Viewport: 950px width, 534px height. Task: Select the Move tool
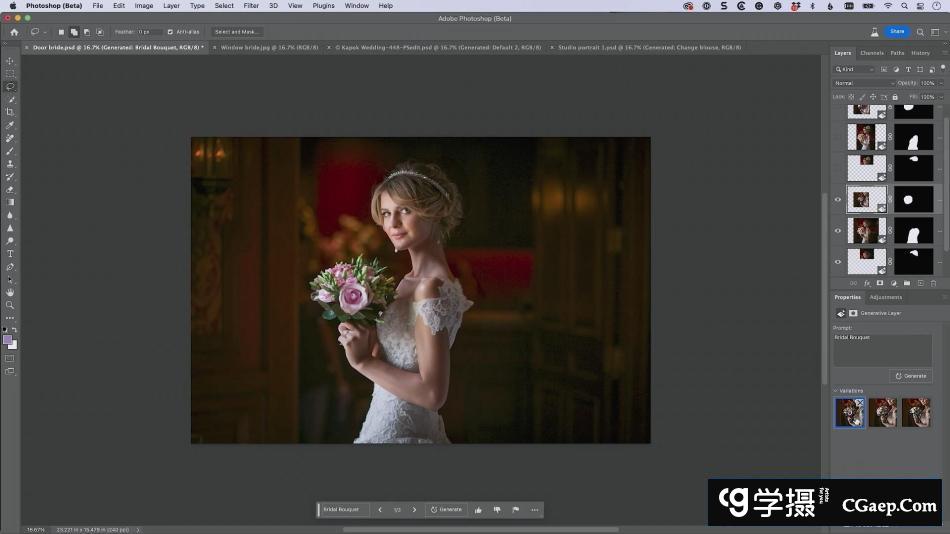[x=10, y=61]
